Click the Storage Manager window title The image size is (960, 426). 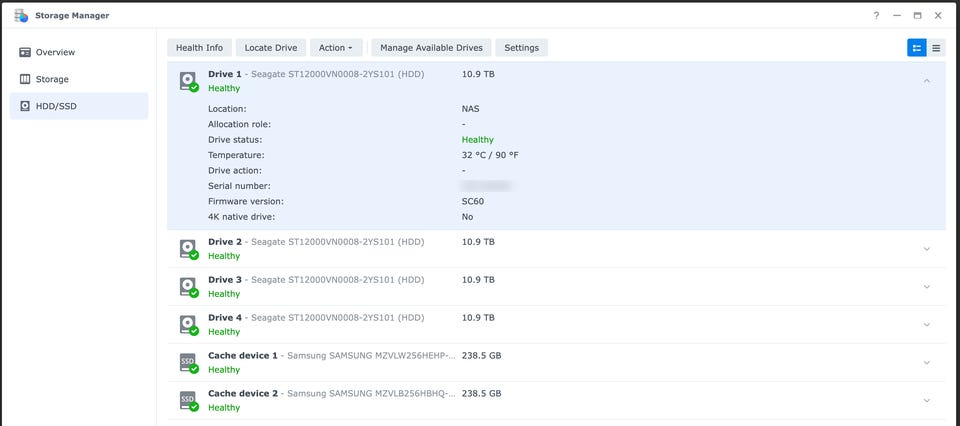(x=72, y=15)
